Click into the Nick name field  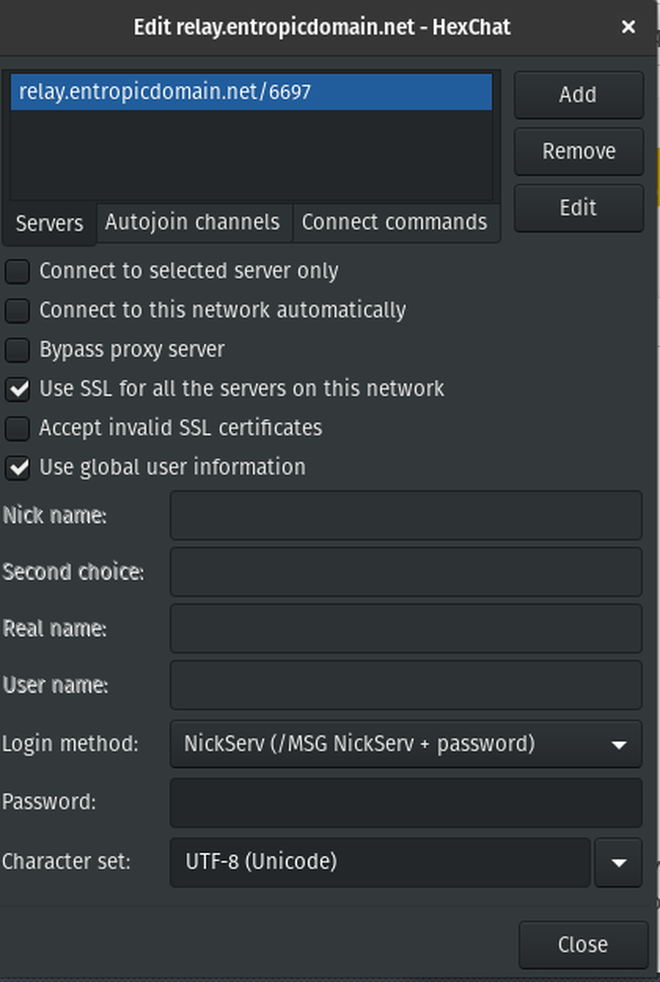pyautogui.click(x=405, y=516)
